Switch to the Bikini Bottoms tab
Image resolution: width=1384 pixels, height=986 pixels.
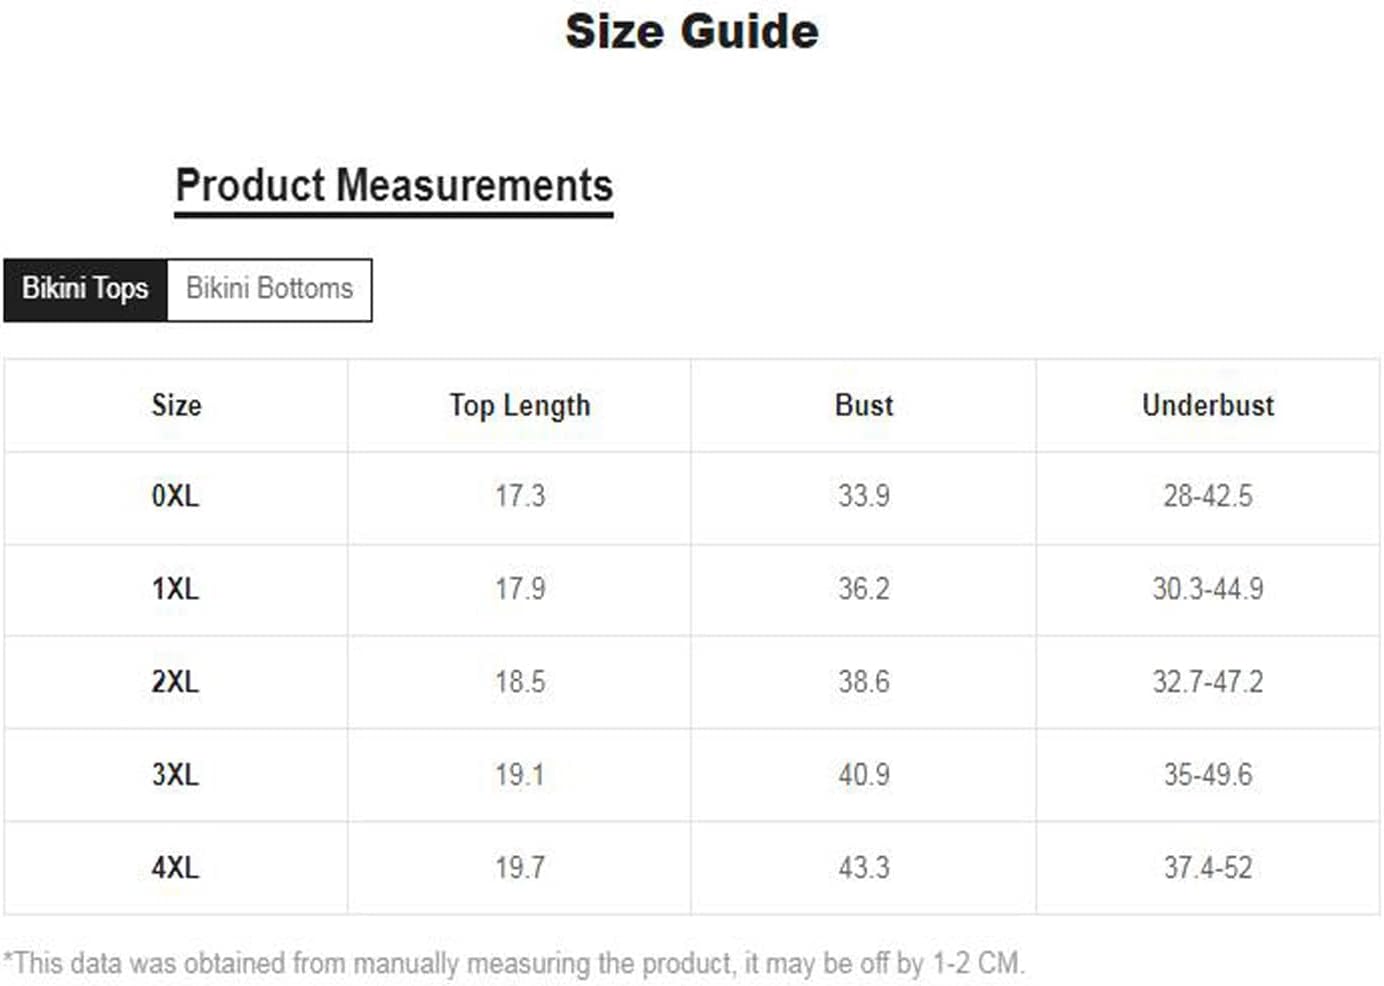270,290
